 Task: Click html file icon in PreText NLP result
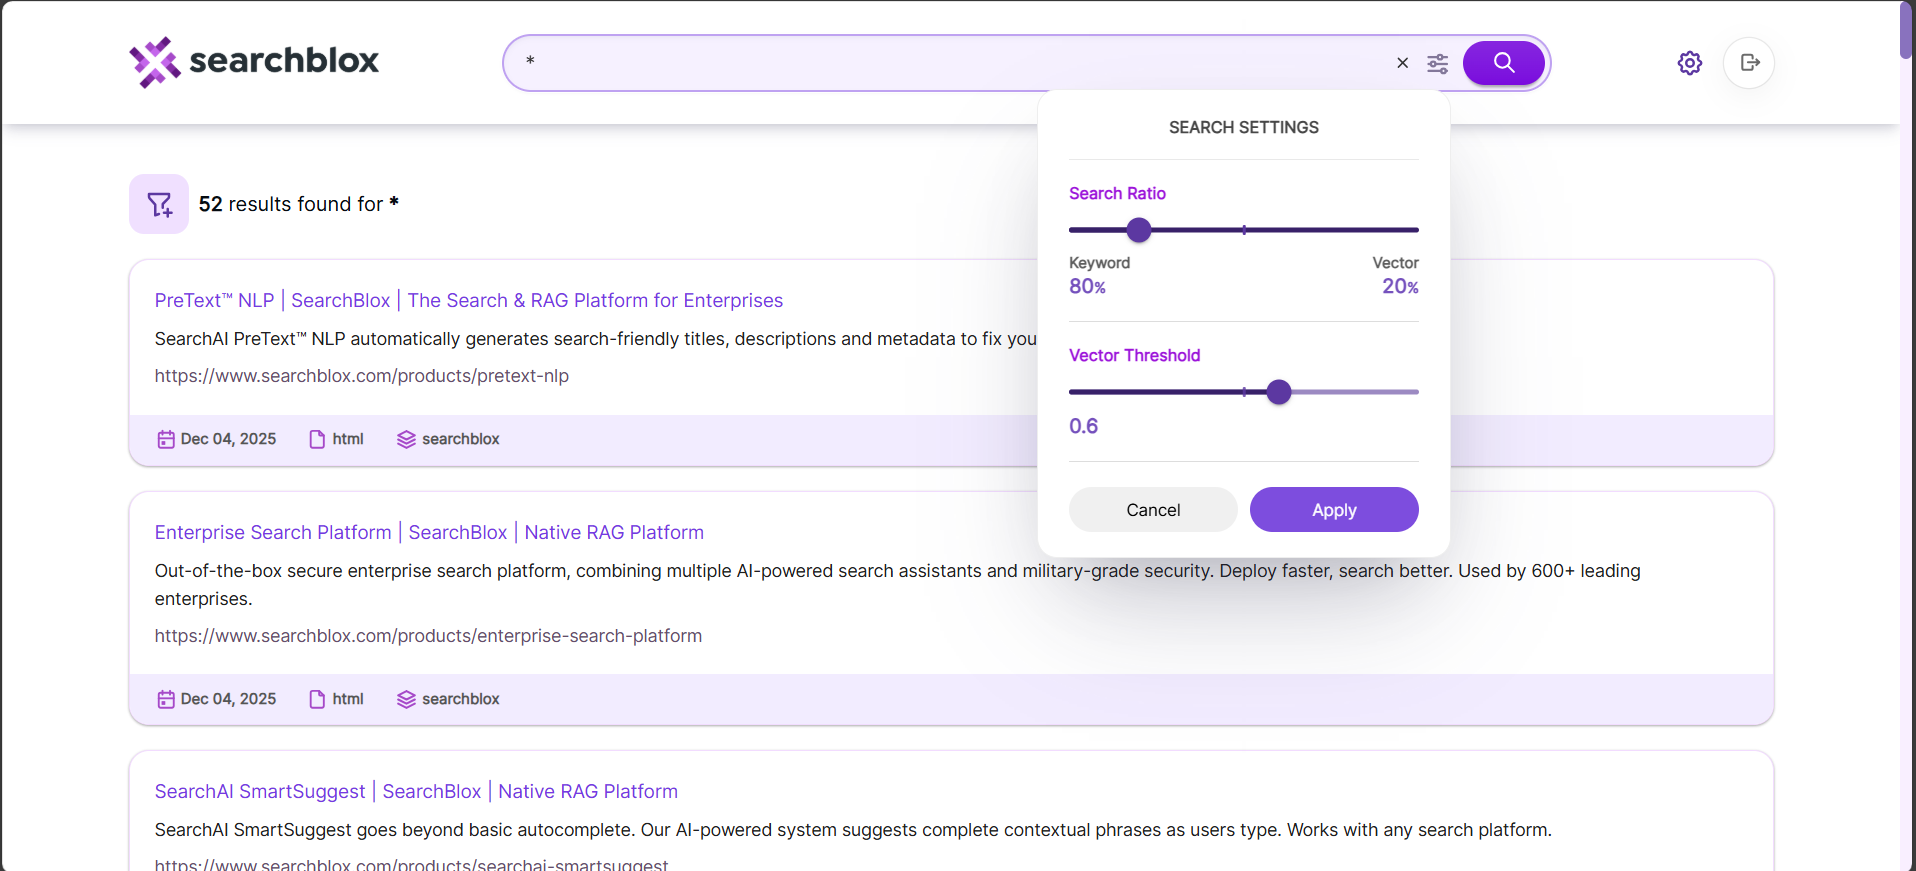pyautogui.click(x=317, y=440)
